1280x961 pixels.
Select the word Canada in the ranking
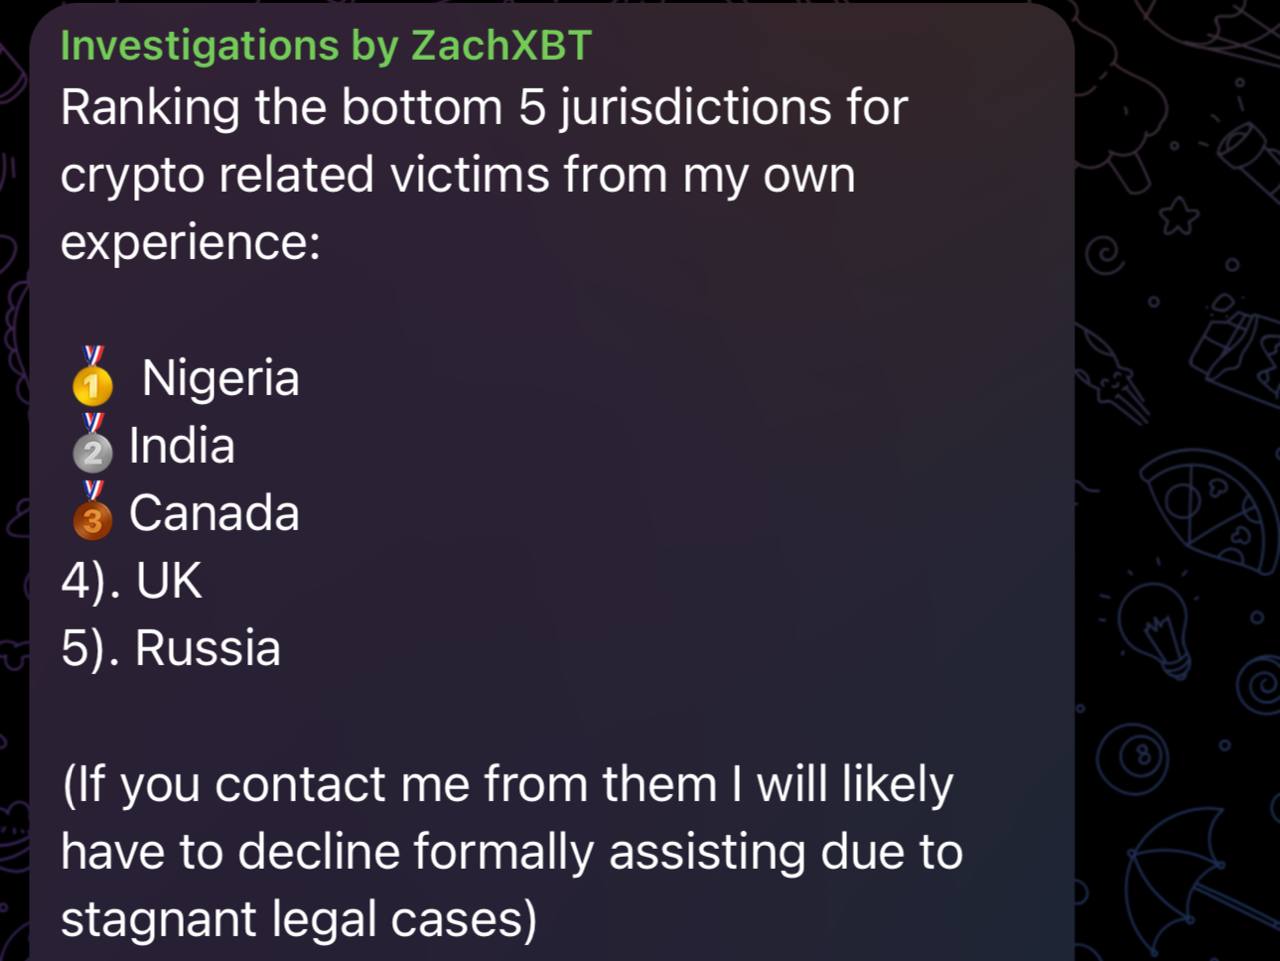[214, 513]
